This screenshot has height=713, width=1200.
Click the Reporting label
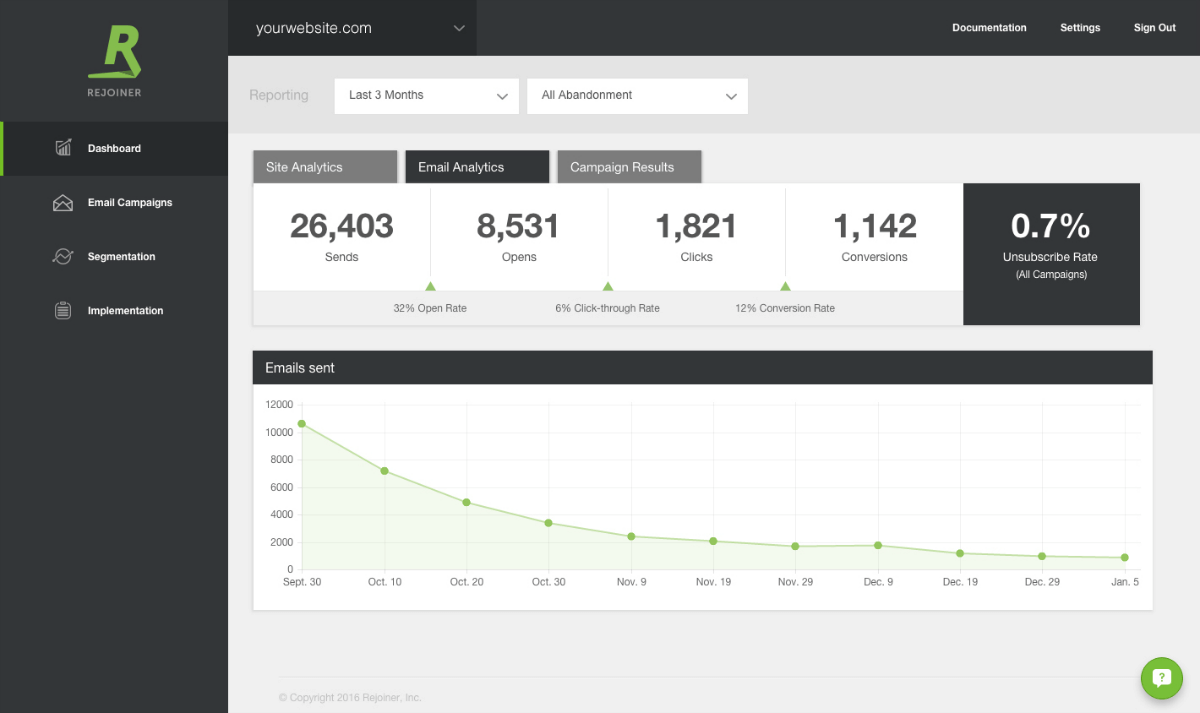pyautogui.click(x=279, y=95)
